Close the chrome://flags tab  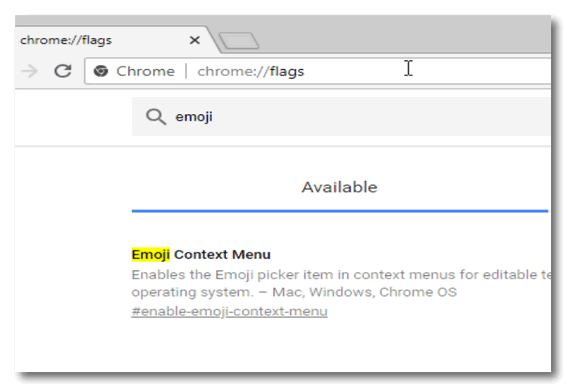(x=195, y=40)
